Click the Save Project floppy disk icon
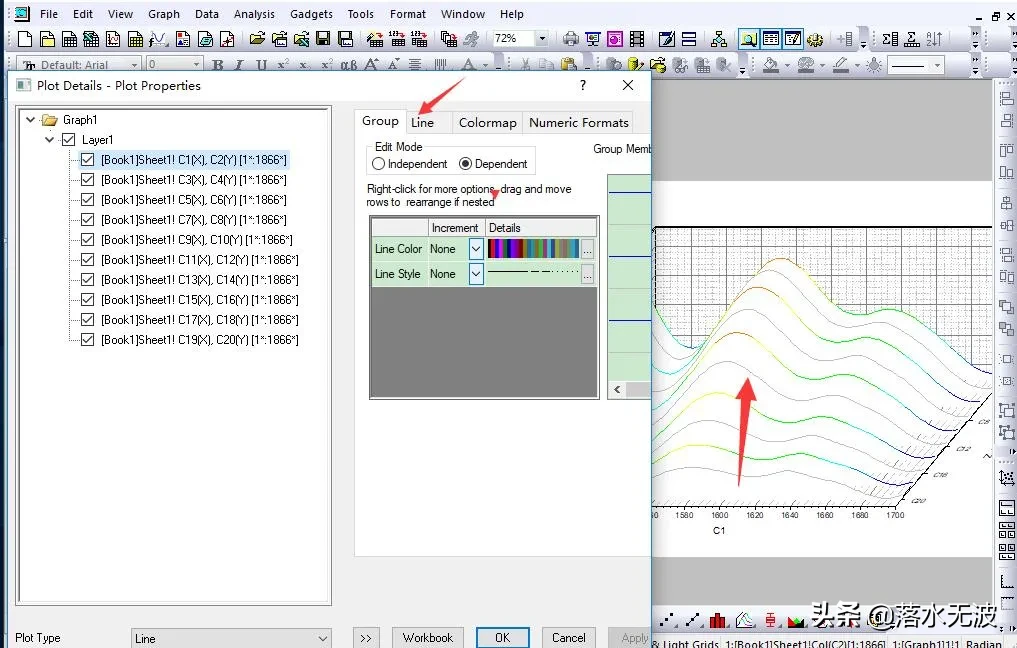1017x648 pixels. pos(323,39)
